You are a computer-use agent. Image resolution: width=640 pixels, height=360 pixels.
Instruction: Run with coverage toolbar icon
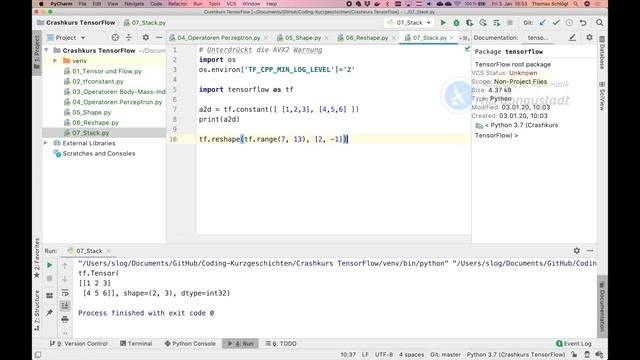tap(470, 23)
